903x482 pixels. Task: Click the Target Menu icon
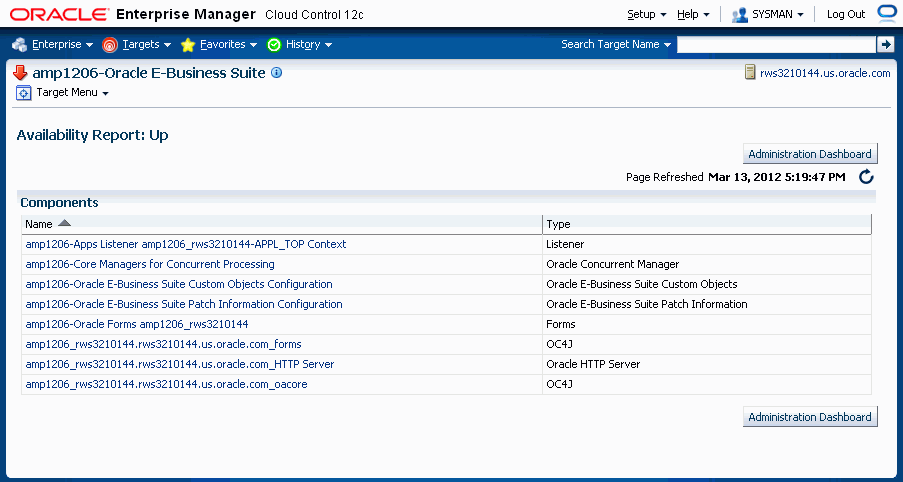tap(24, 93)
